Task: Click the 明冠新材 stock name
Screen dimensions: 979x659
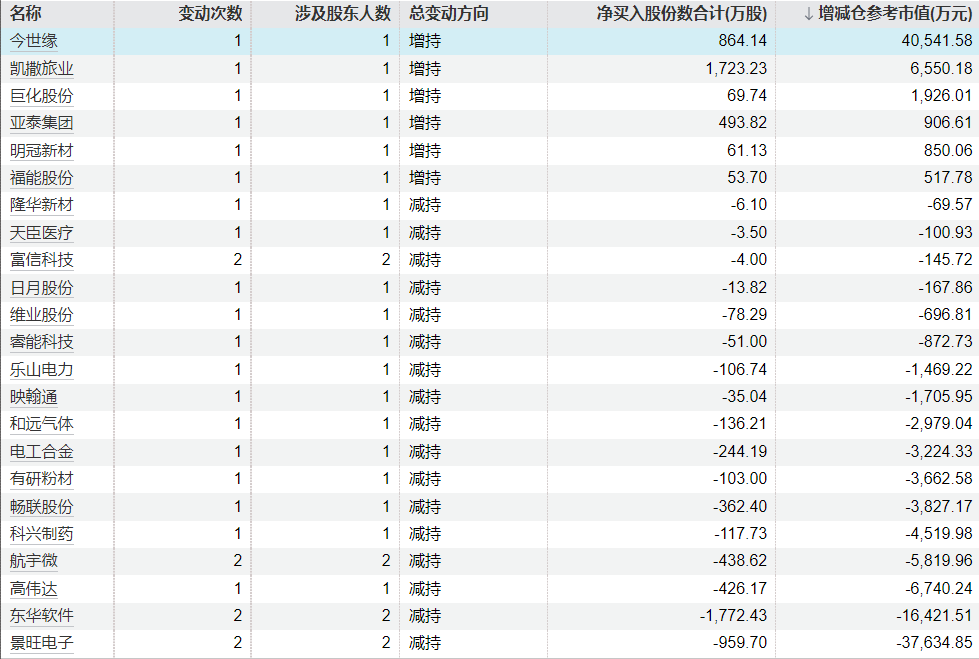Action: pyautogui.click(x=42, y=151)
